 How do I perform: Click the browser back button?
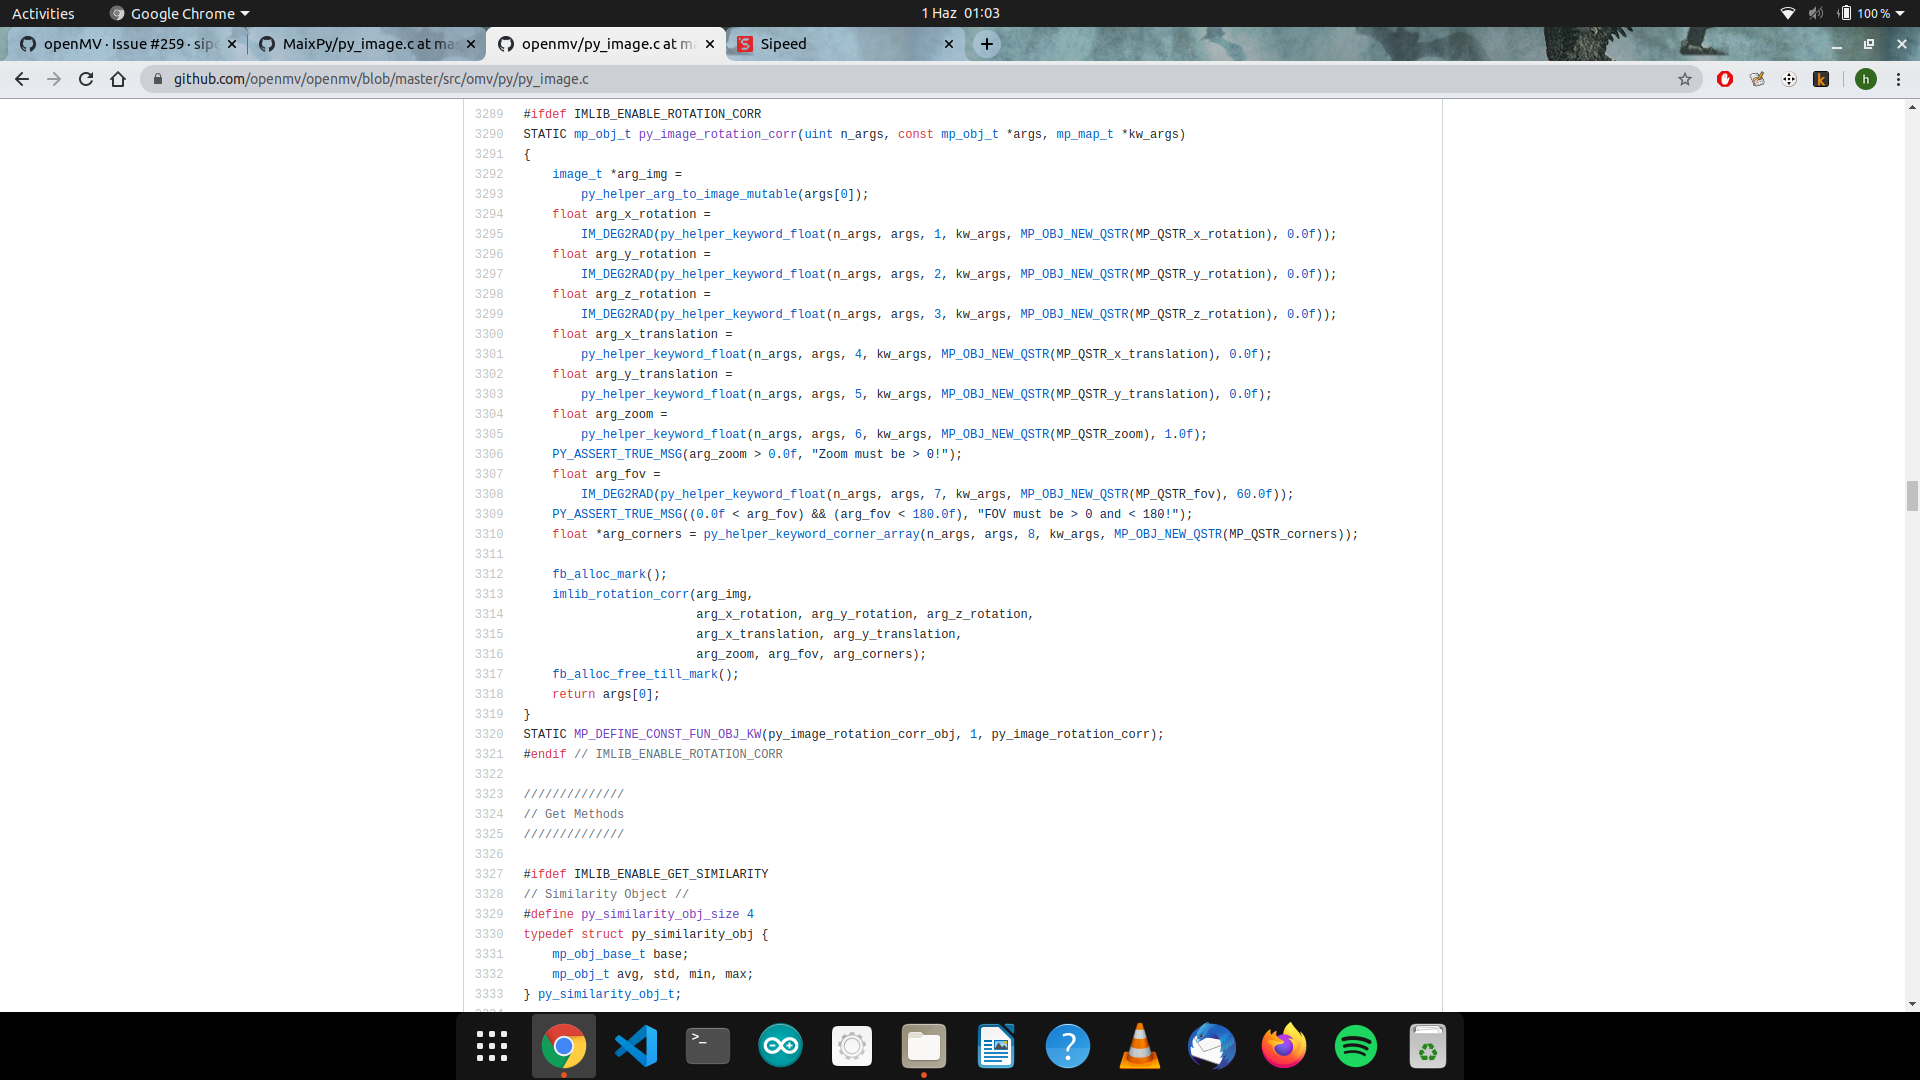22,79
